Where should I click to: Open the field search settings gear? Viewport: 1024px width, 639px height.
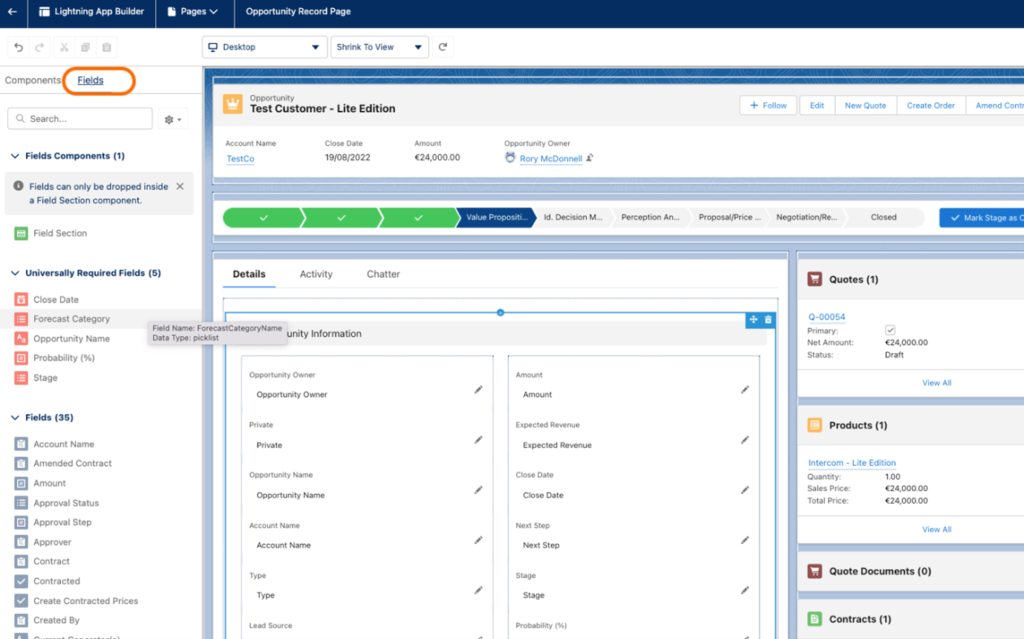click(173, 119)
